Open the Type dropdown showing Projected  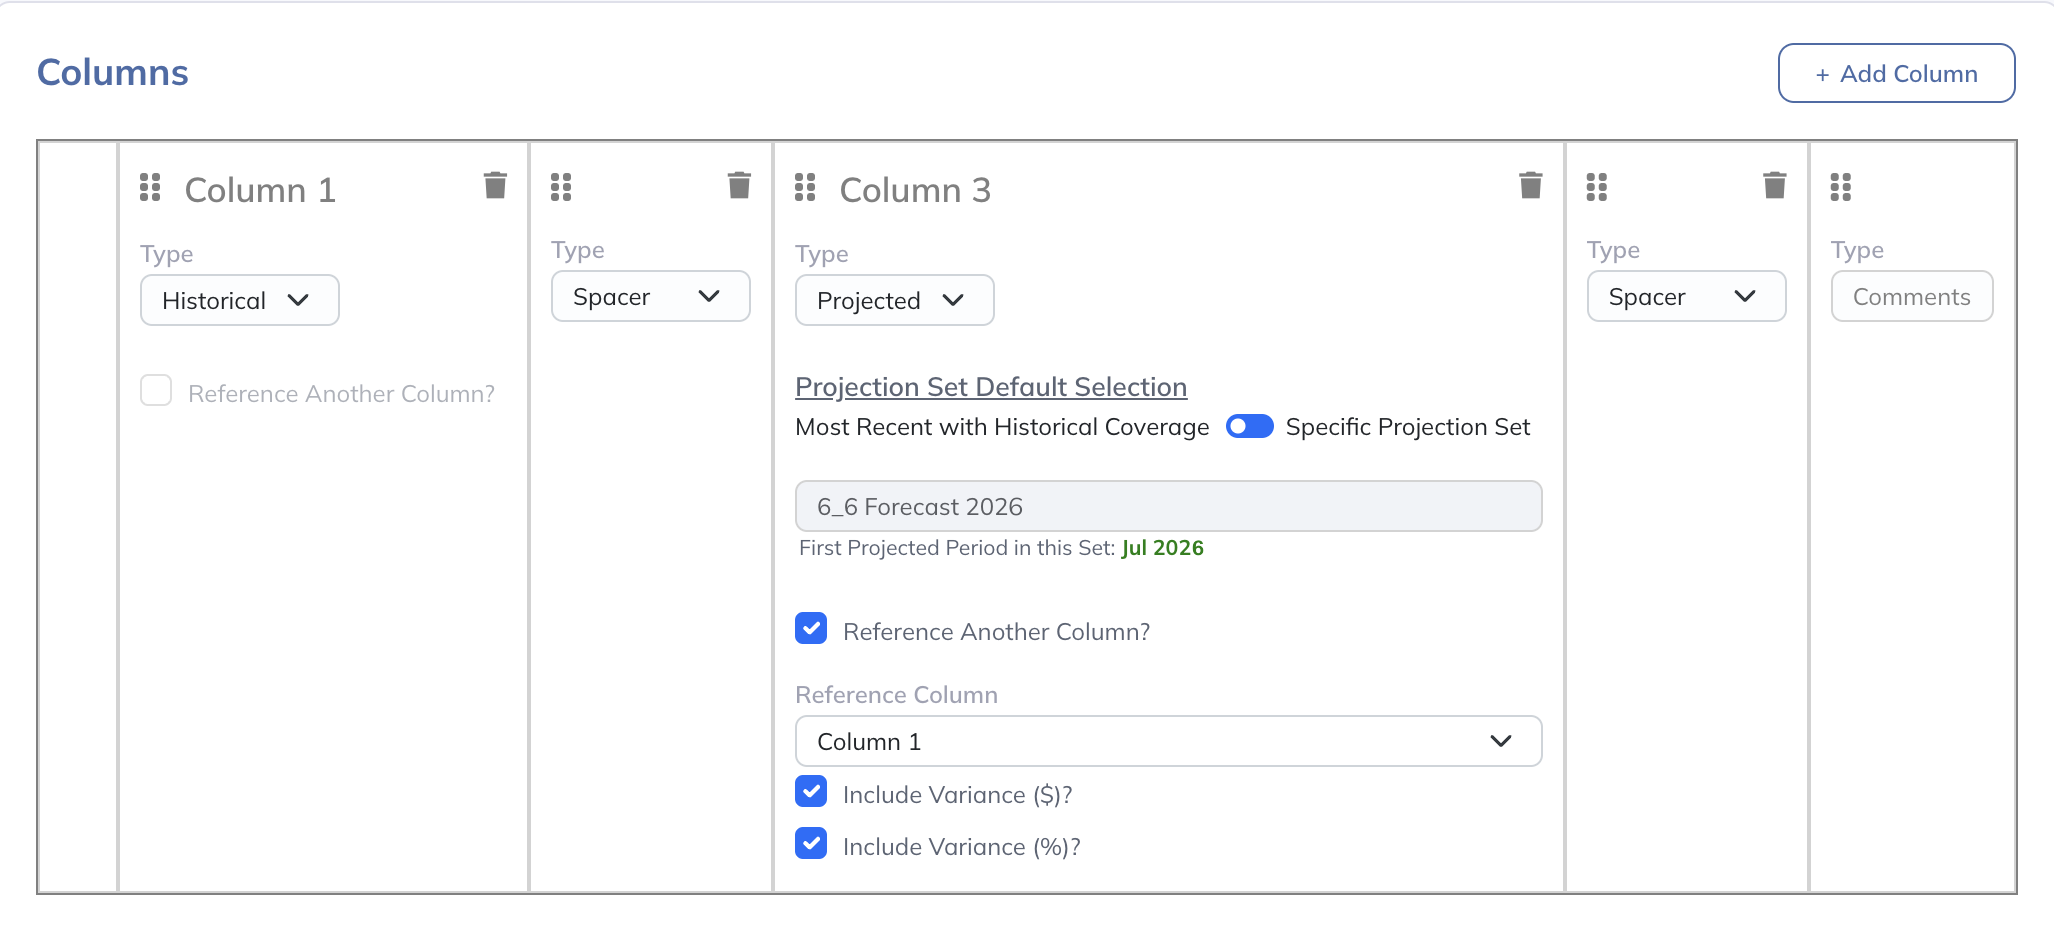[x=895, y=300]
